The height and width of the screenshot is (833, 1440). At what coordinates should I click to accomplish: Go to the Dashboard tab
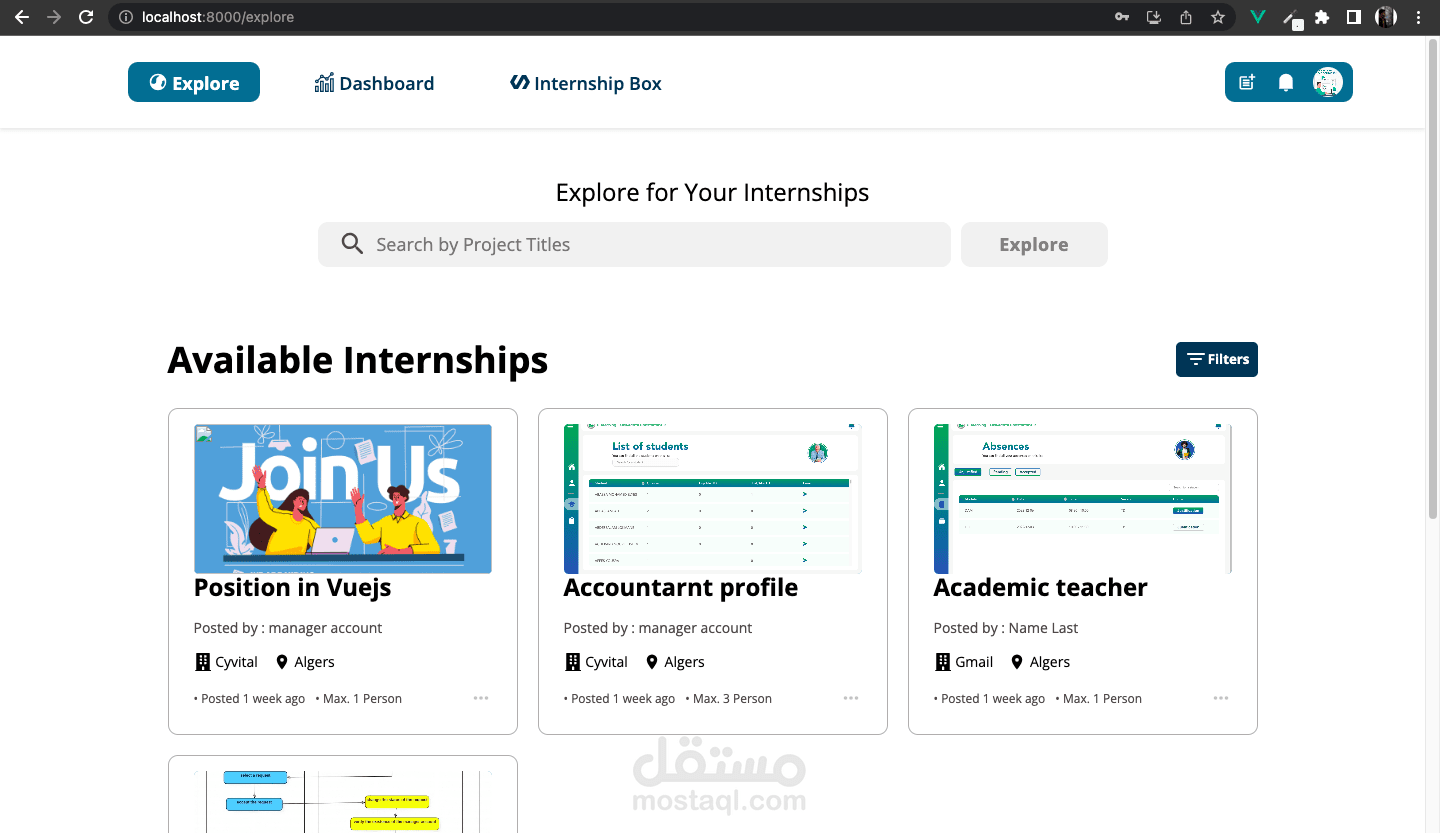click(374, 83)
